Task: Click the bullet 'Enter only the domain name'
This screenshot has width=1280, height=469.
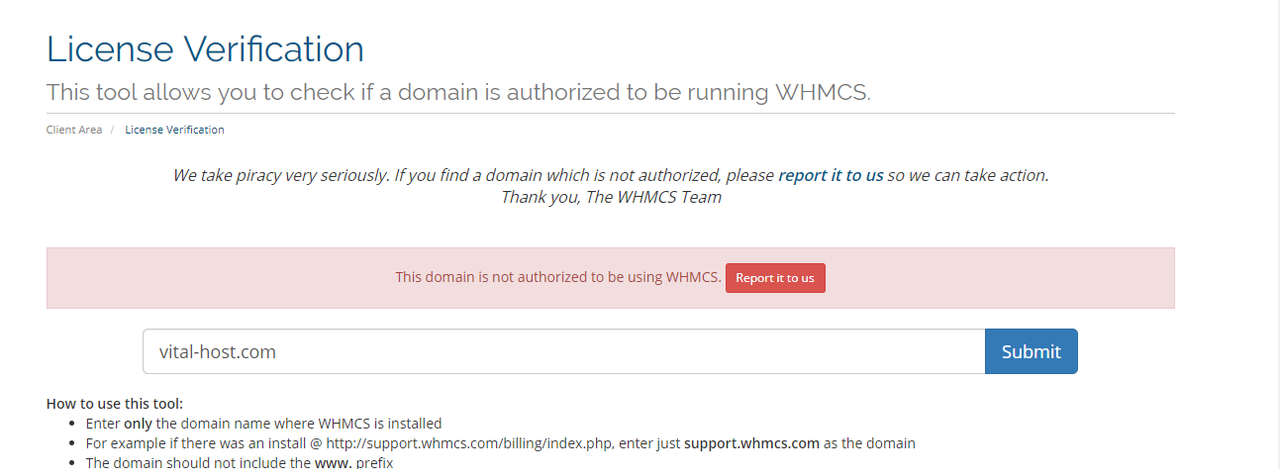Action: (264, 424)
